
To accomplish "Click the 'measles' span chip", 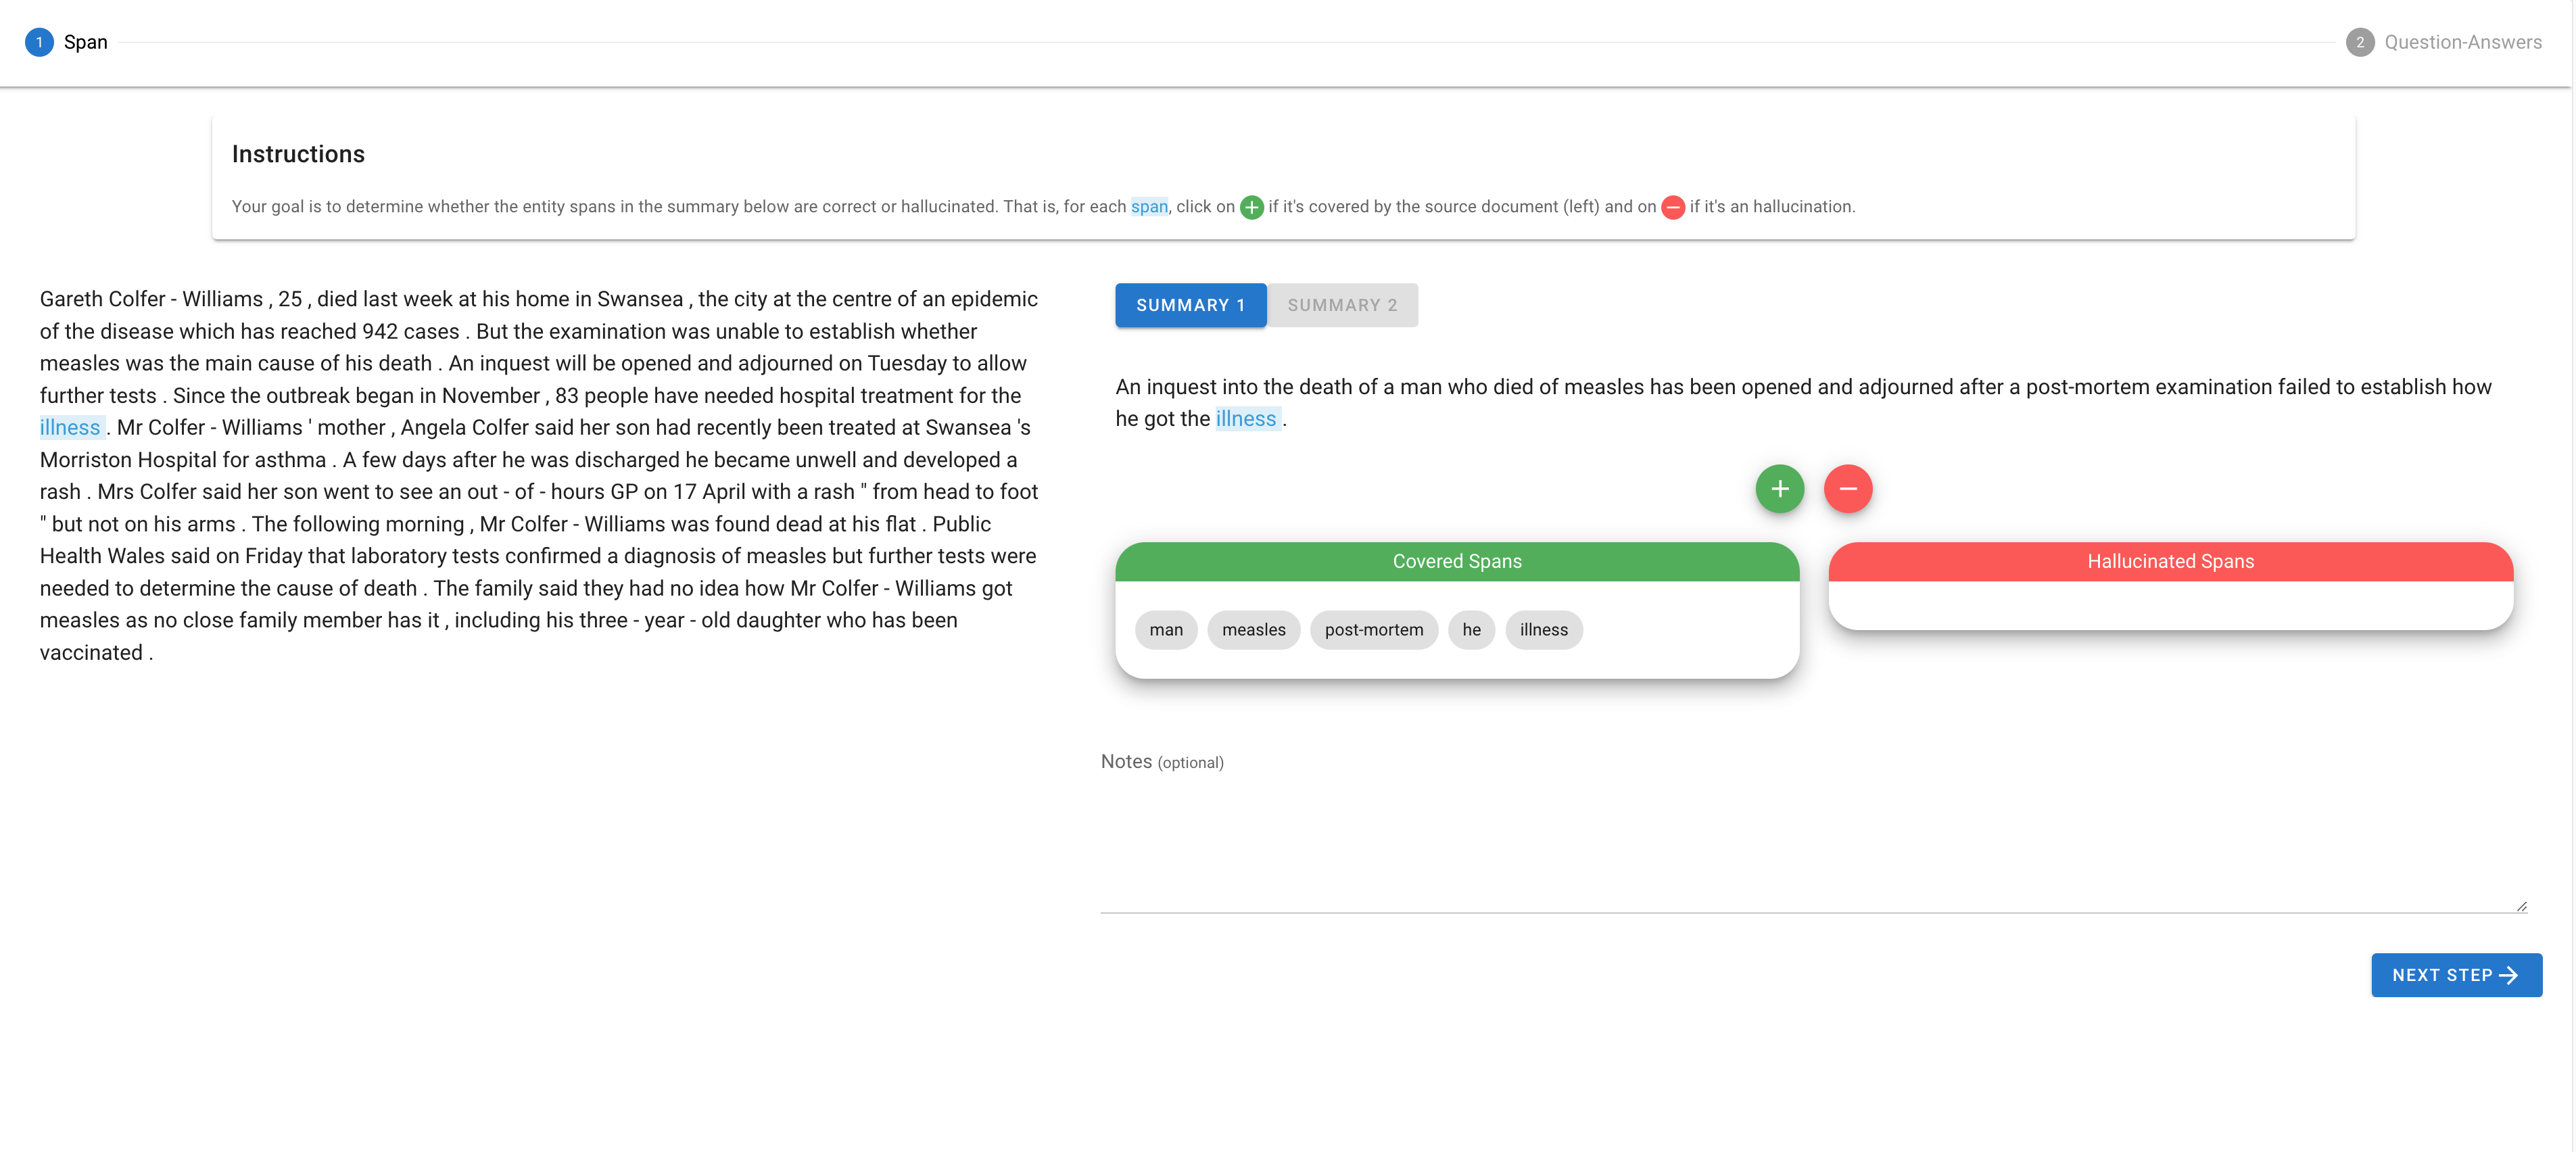I will point(1253,630).
